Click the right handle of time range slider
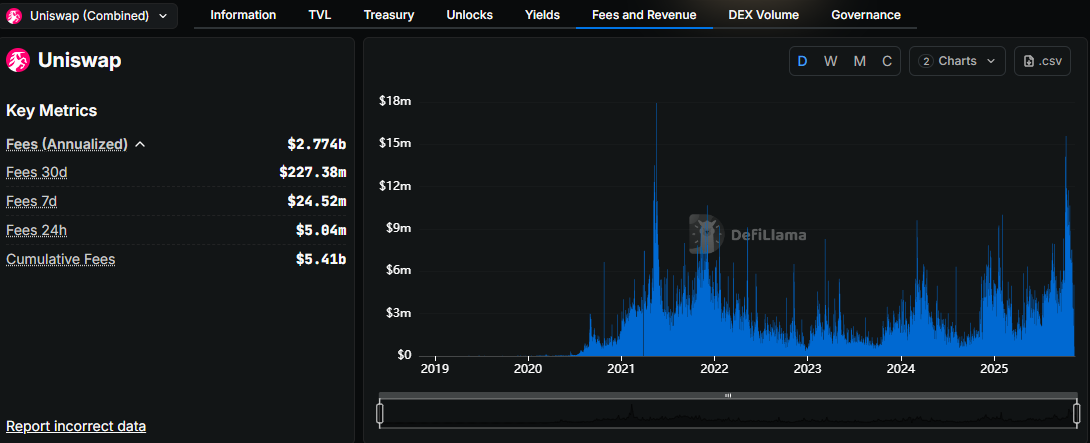 [1076, 413]
